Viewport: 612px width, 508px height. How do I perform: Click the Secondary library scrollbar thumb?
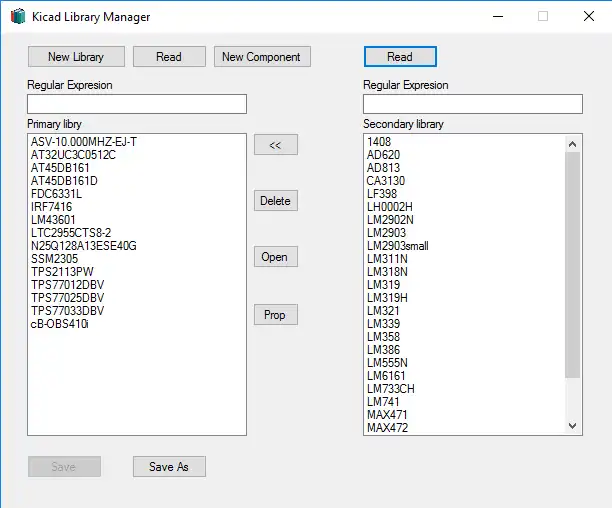(x=573, y=265)
